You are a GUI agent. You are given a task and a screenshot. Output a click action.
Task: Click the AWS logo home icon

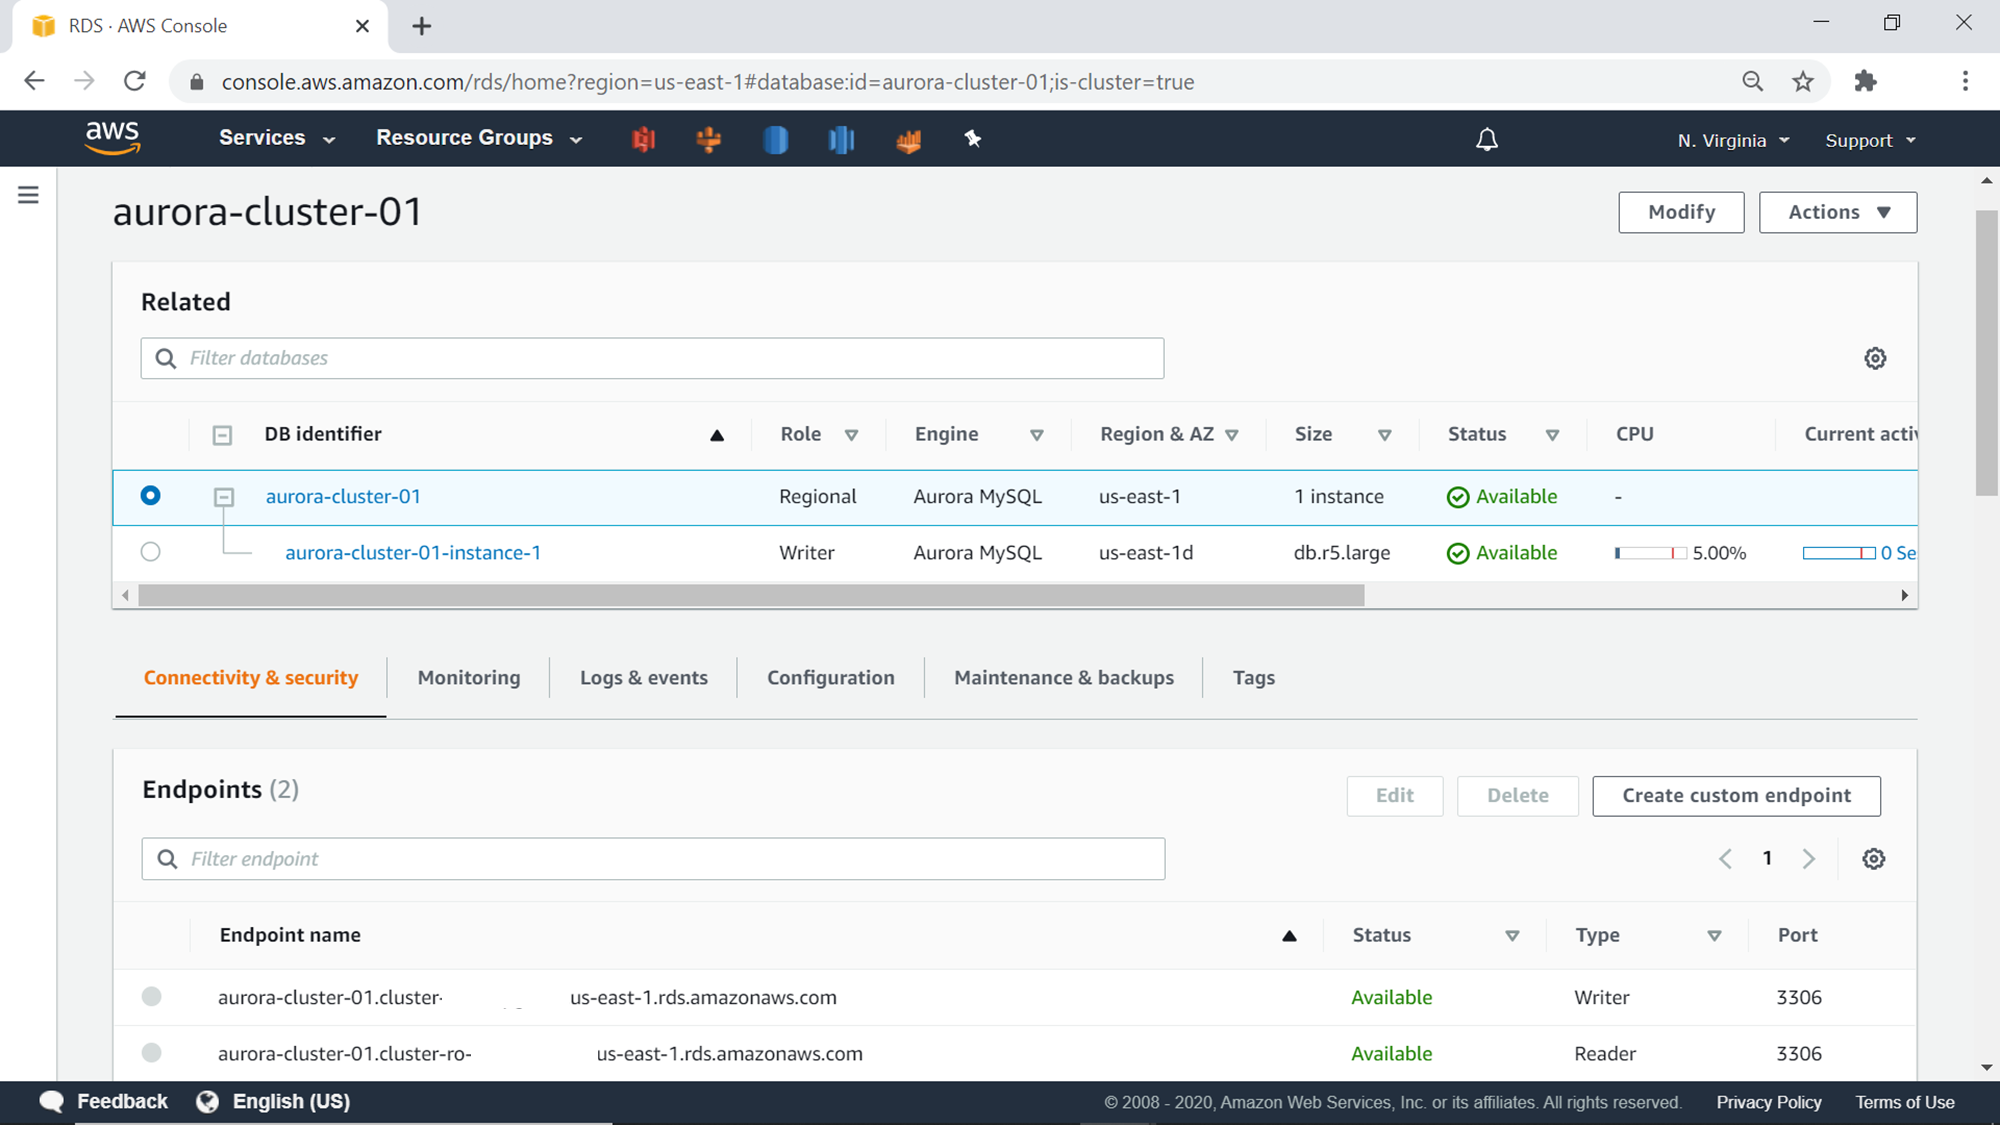tap(112, 138)
